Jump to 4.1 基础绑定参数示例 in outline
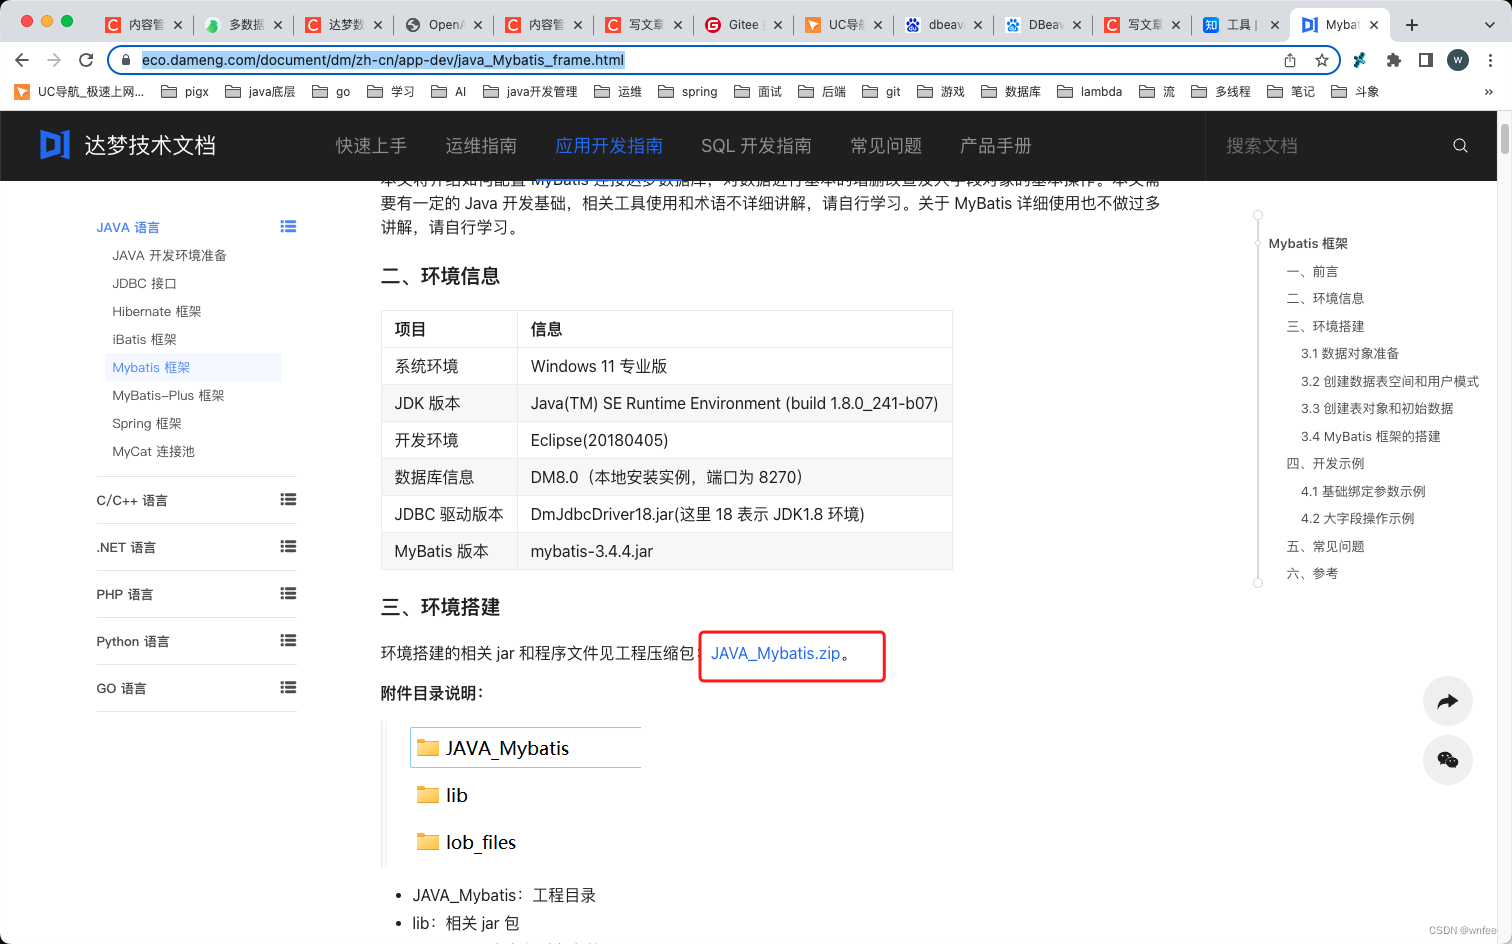The height and width of the screenshot is (944, 1512). [x=1363, y=492]
